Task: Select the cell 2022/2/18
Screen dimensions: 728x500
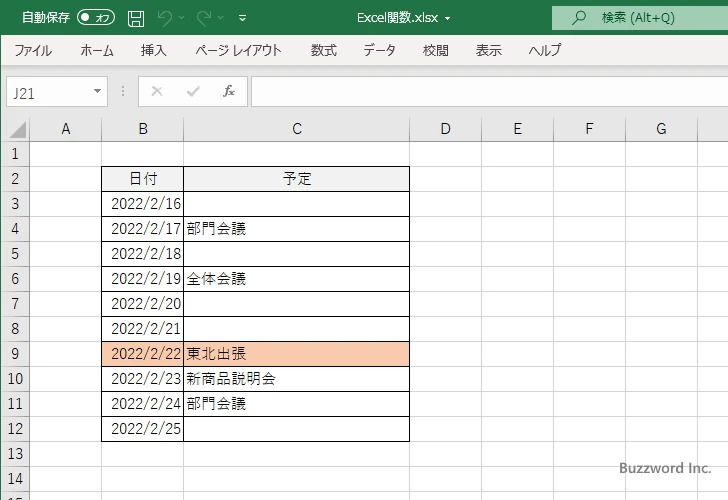Action: pyautogui.click(x=143, y=254)
